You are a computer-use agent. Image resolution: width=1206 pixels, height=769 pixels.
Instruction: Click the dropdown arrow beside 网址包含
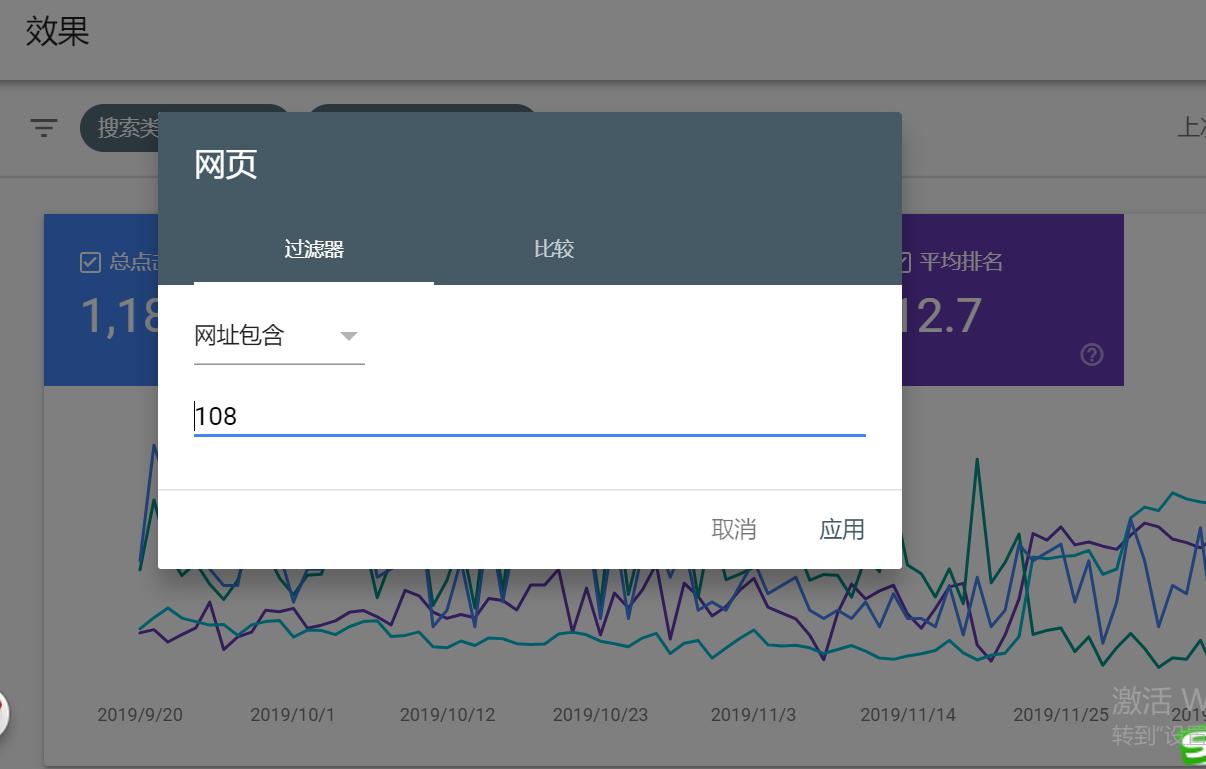click(x=349, y=337)
